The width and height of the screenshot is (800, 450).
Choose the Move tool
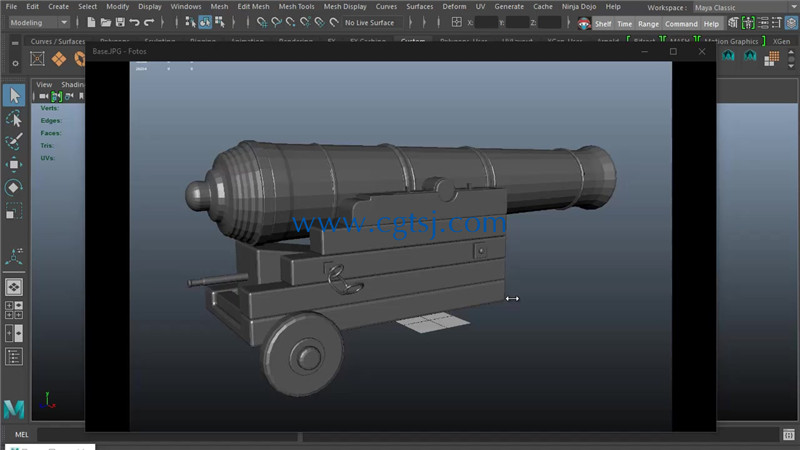click(14, 164)
